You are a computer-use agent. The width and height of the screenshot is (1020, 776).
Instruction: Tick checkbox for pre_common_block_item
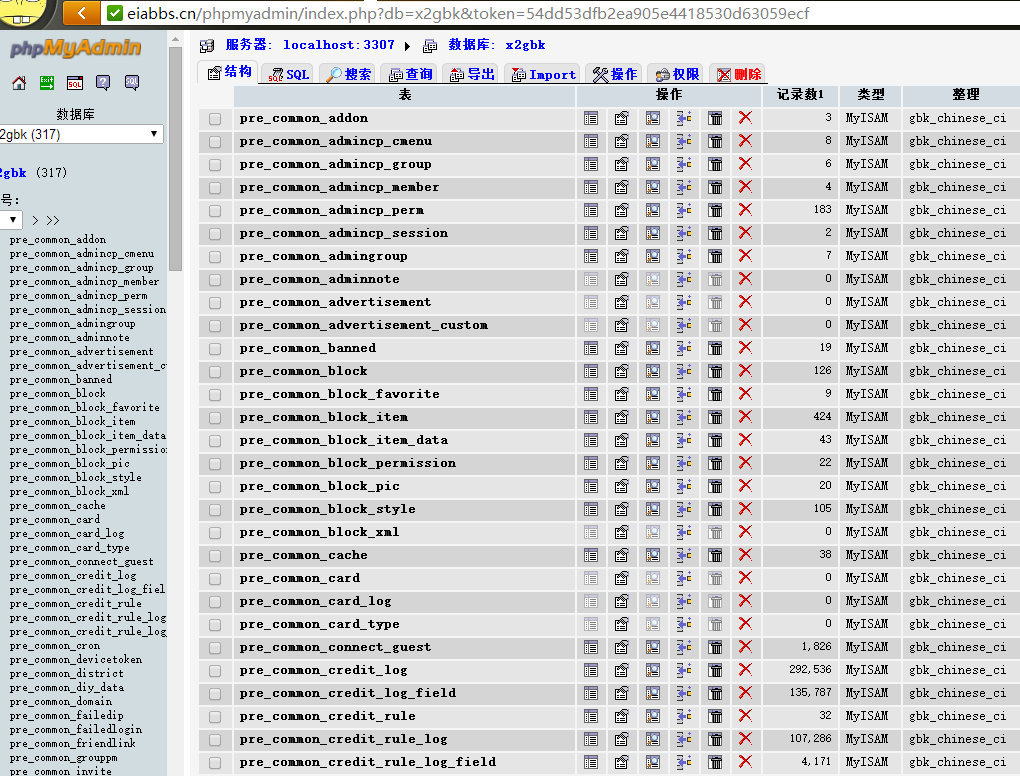[x=215, y=418]
